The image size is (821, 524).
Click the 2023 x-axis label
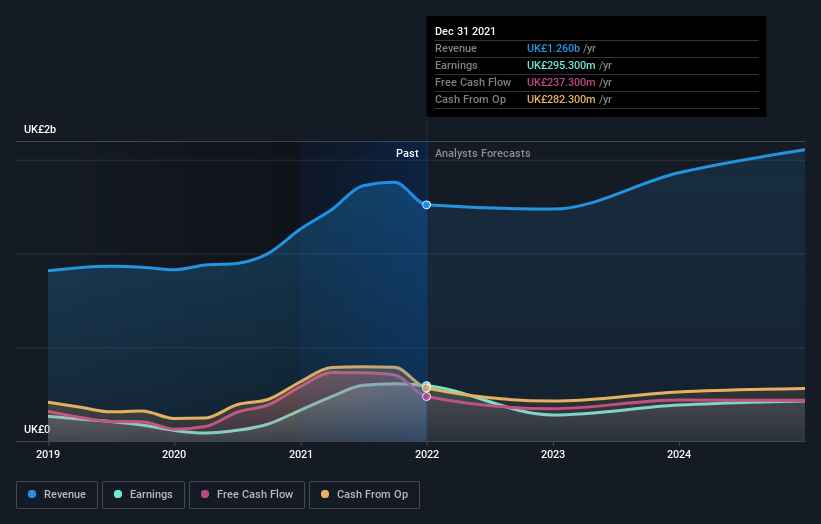[x=553, y=454]
